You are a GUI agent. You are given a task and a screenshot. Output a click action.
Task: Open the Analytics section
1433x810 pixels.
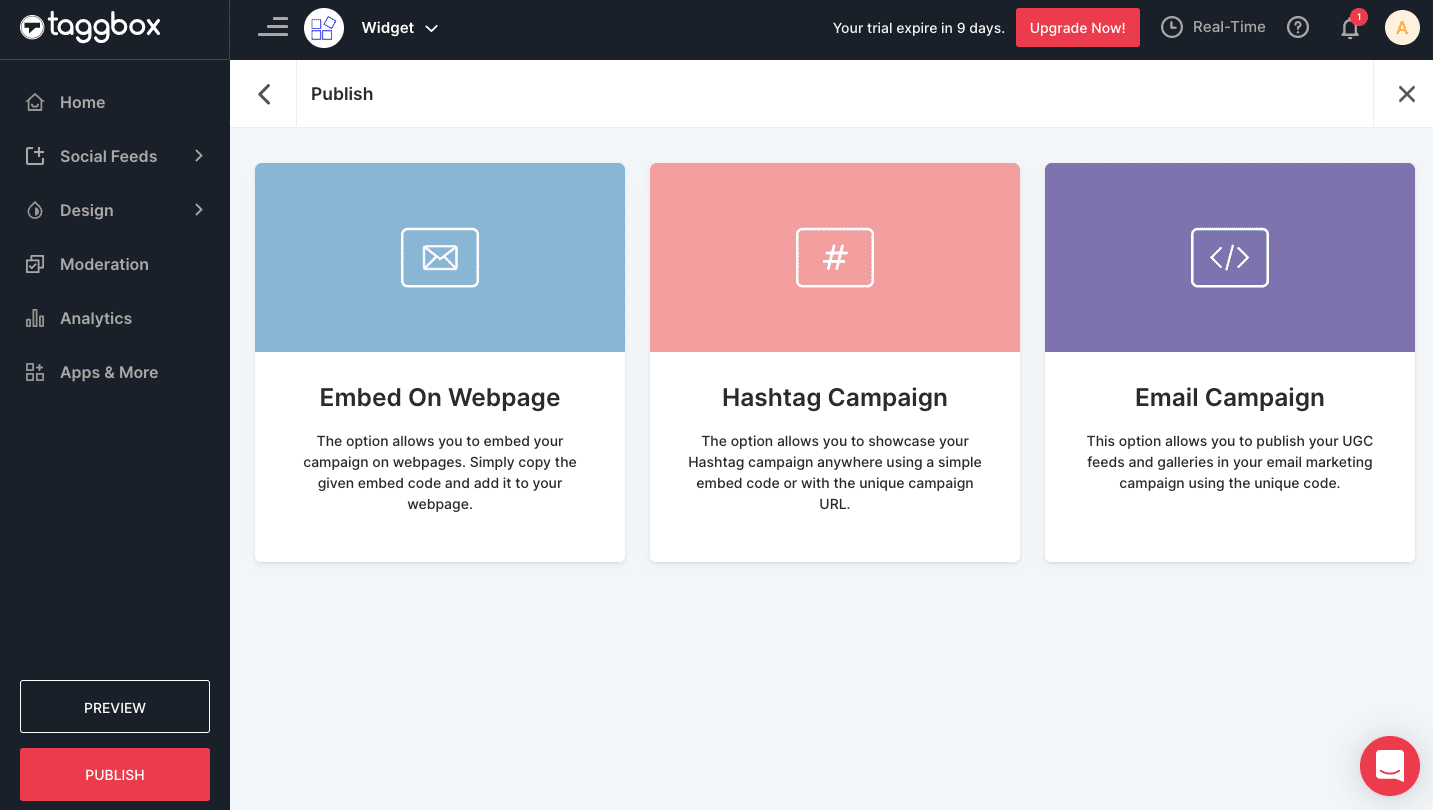(96, 318)
